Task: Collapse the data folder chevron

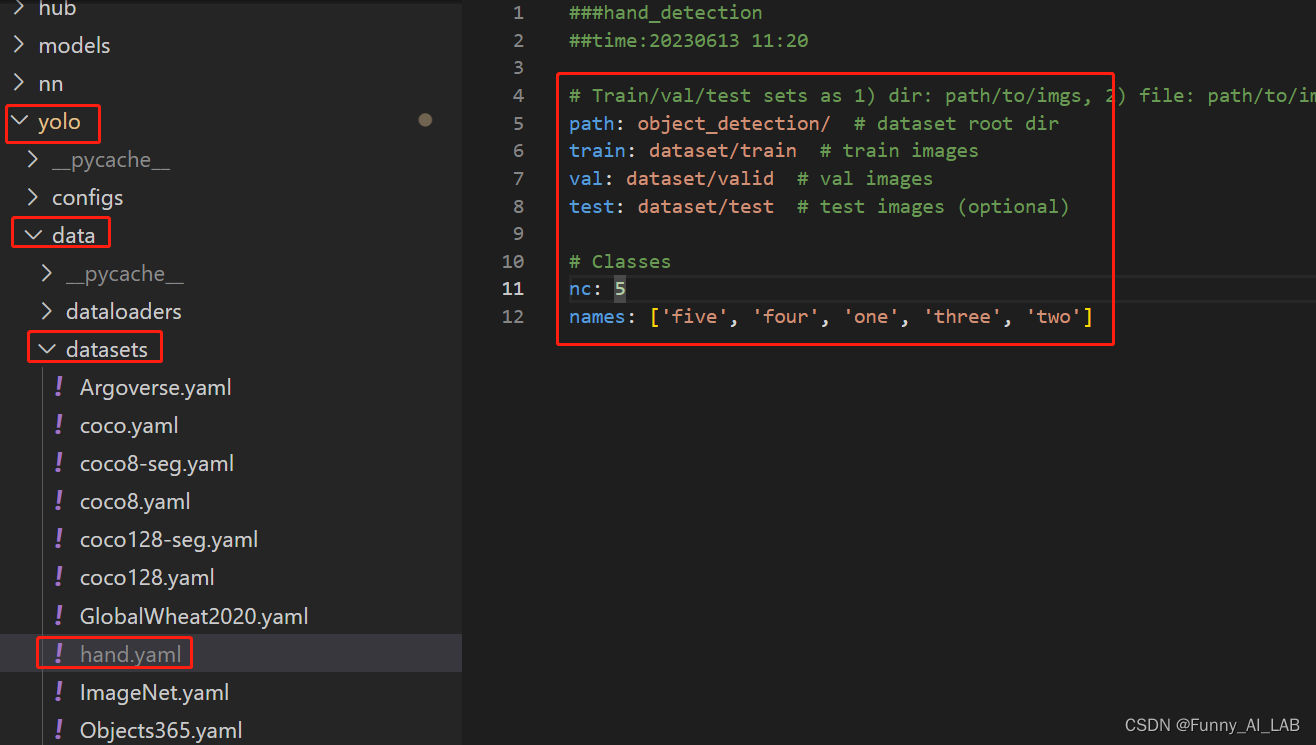Action: [33, 236]
